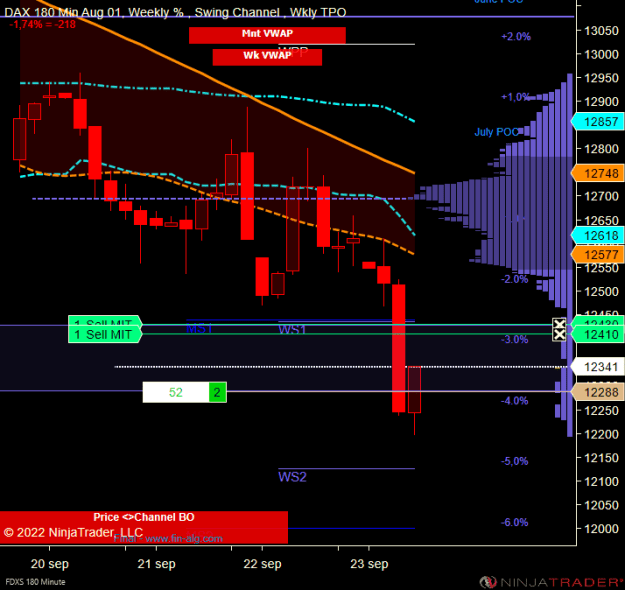Screen dimensions: 625x590
Task: Cancel the Sell MIT order at 12410
Action: [559, 335]
